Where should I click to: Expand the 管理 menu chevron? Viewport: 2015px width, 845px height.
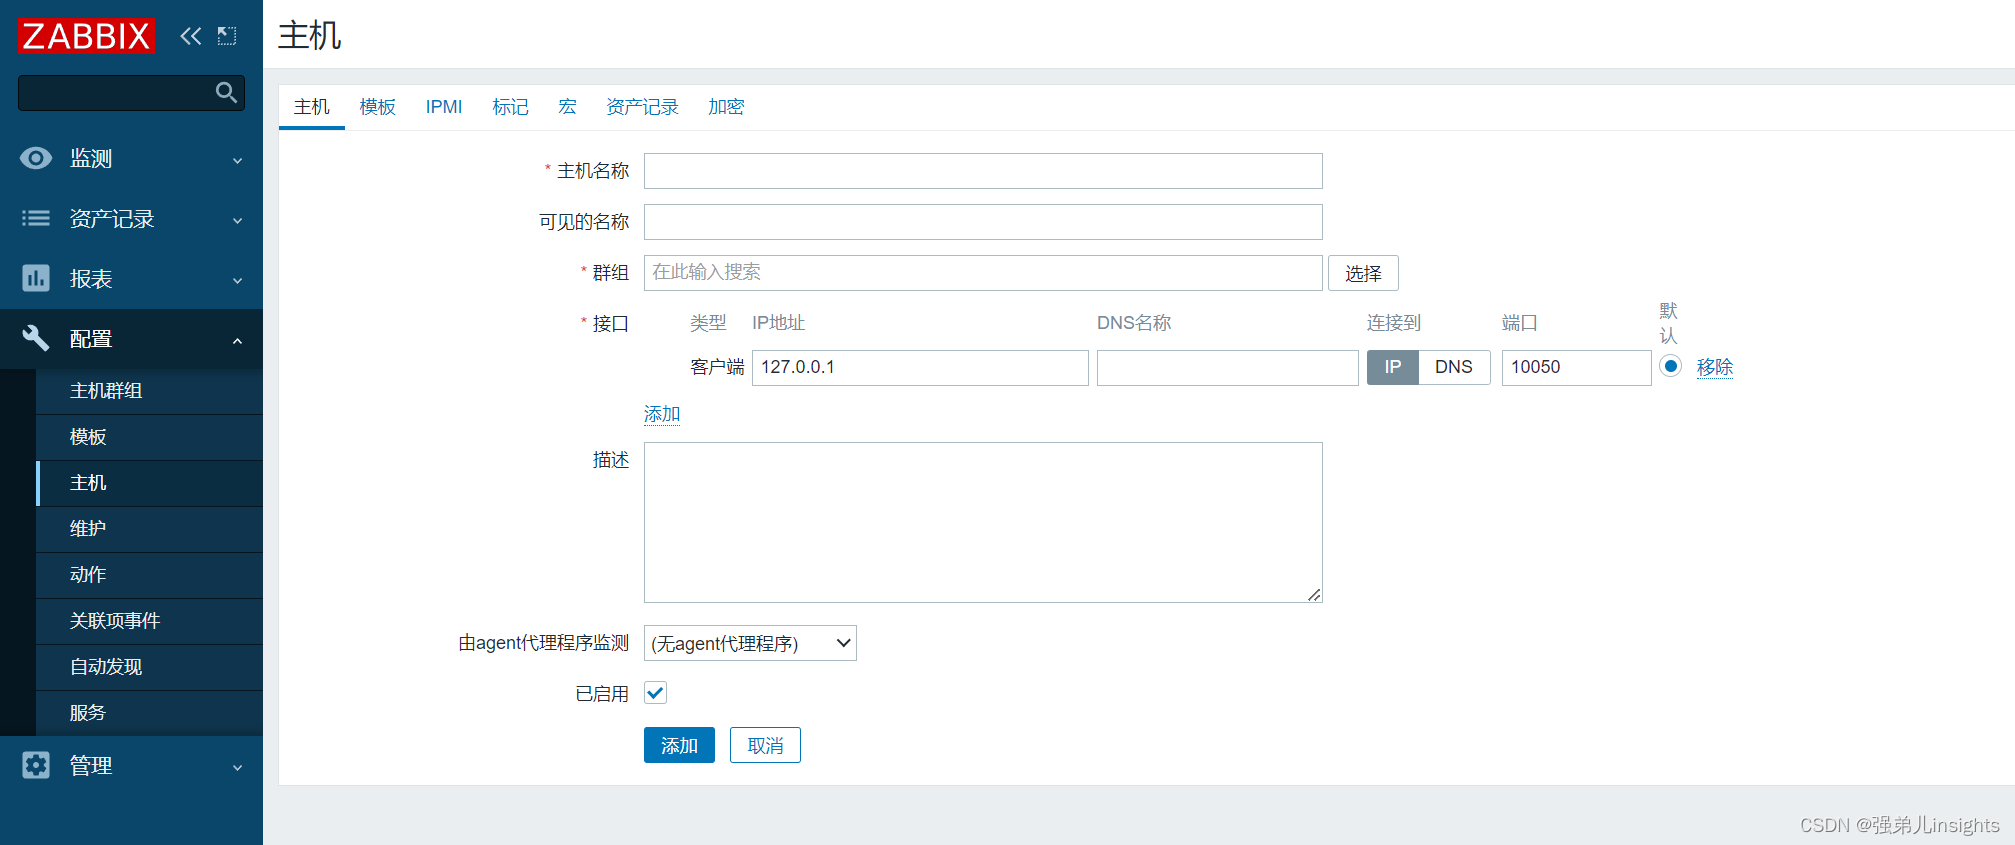tap(238, 767)
